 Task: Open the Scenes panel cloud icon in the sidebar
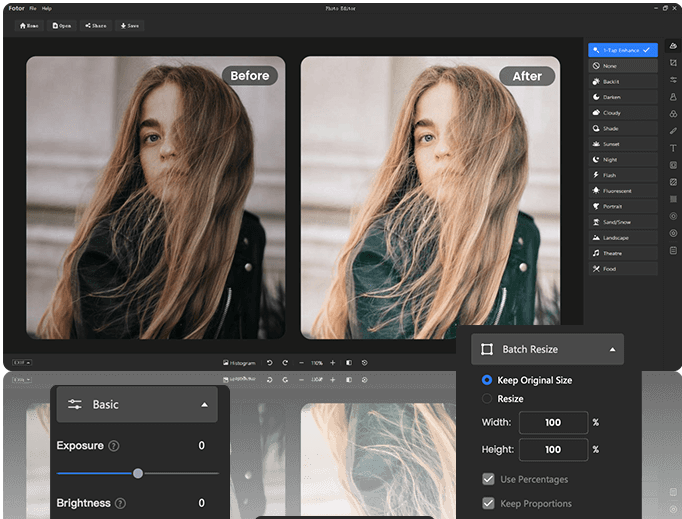(x=673, y=46)
